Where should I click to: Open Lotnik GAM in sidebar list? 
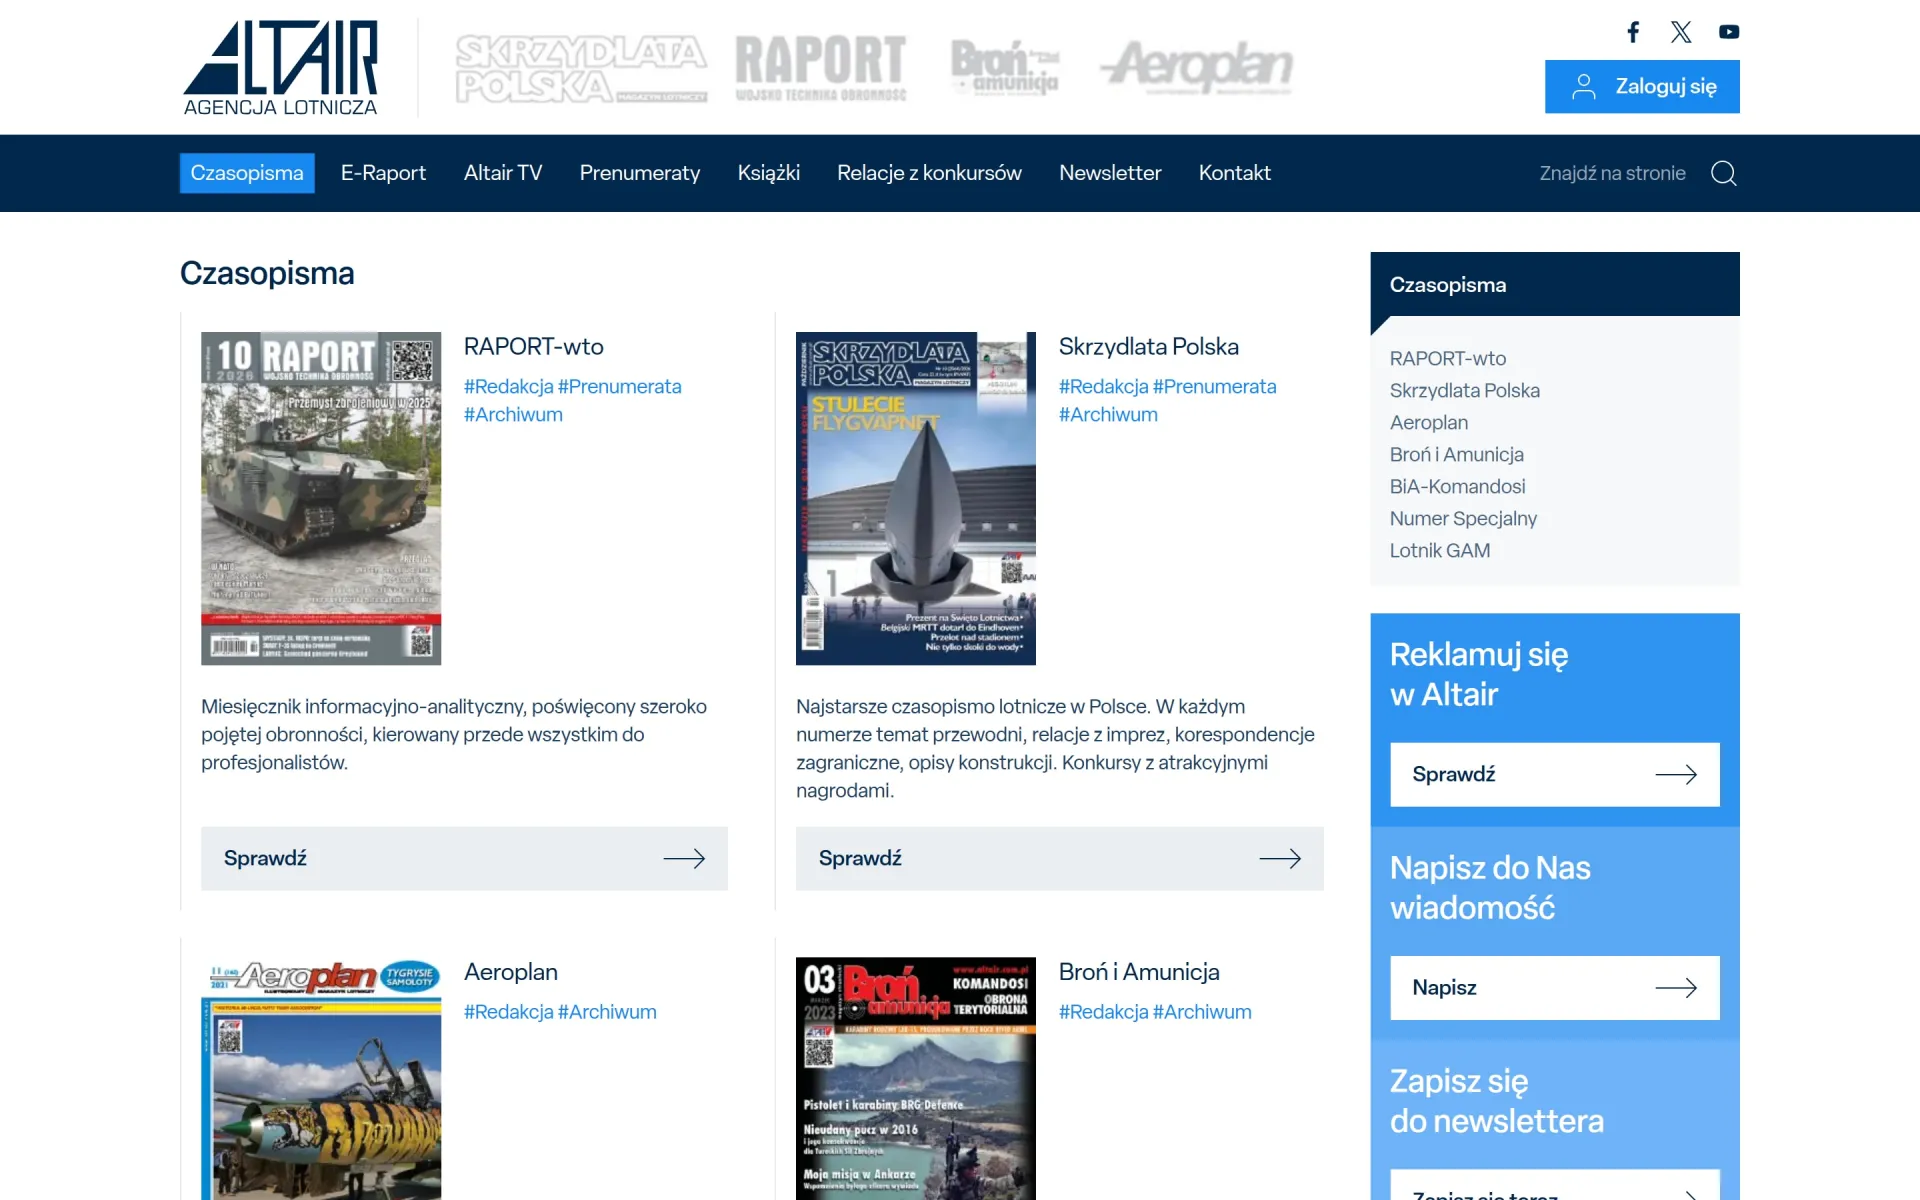pos(1439,550)
